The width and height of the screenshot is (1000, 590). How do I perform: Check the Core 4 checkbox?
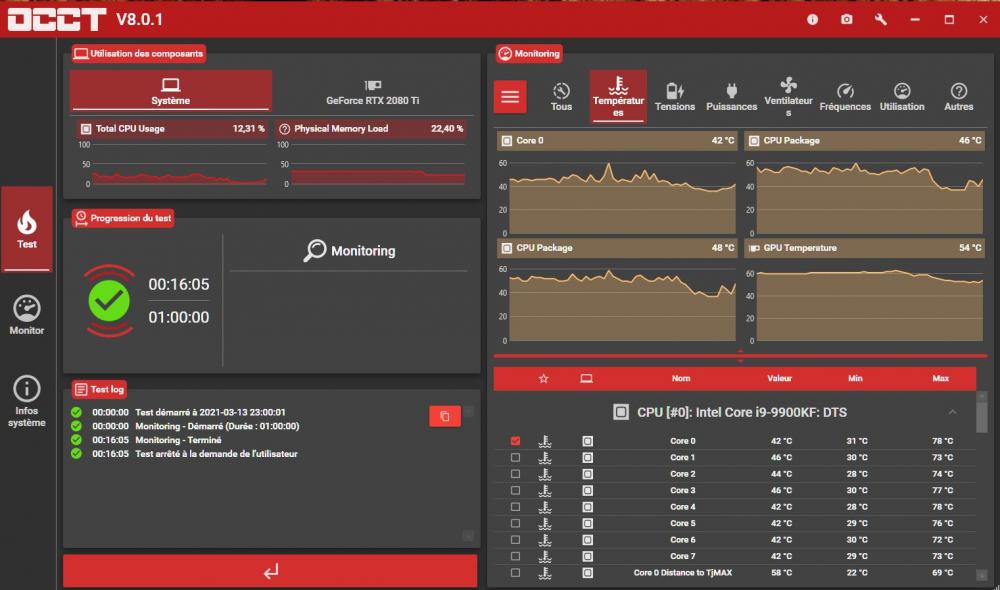(x=515, y=507)
